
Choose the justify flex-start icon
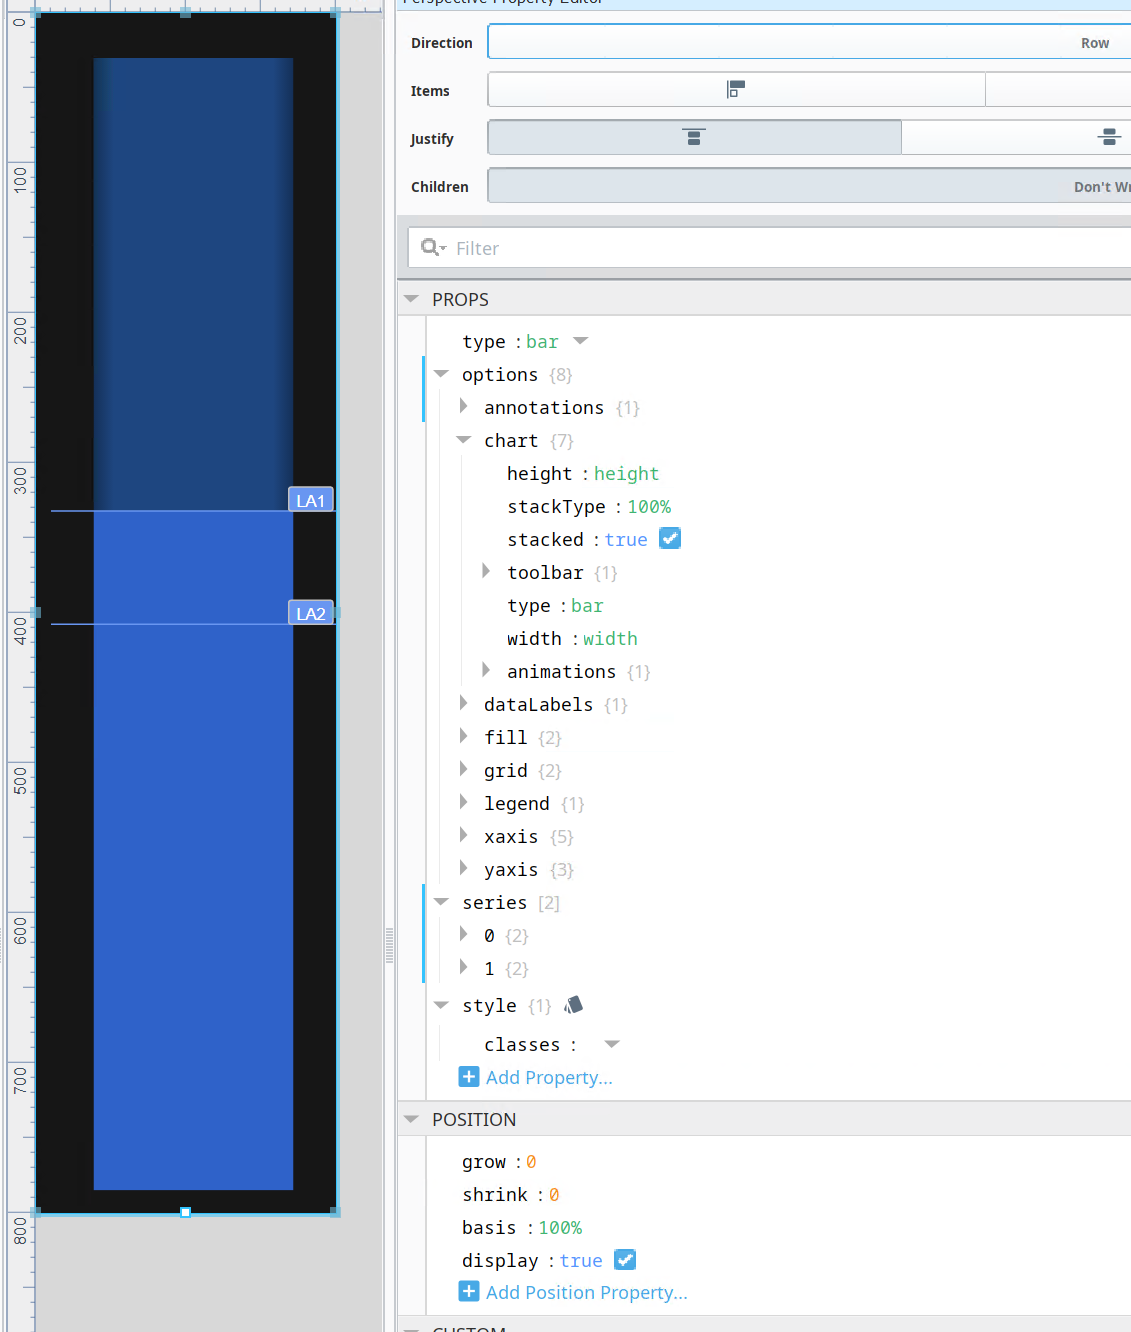point(694,138)
